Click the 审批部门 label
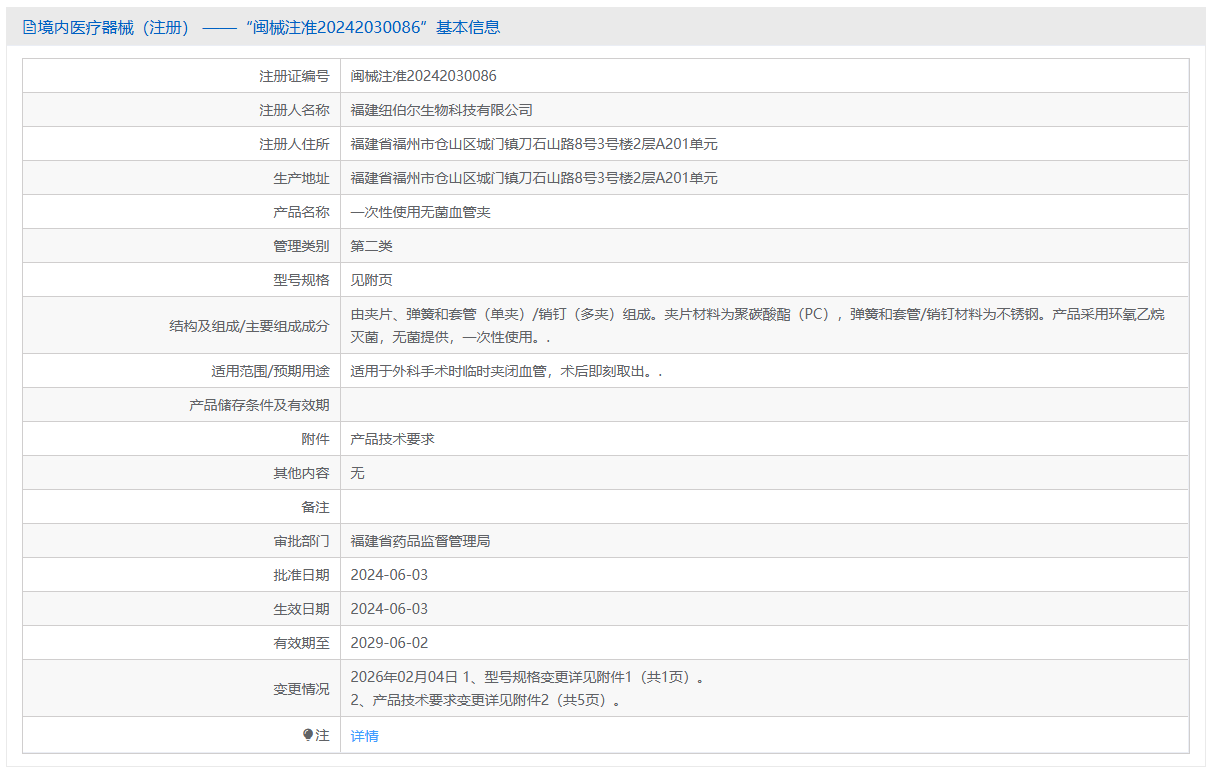This screenshot has height=775, width=1213. tap(302, 541)
